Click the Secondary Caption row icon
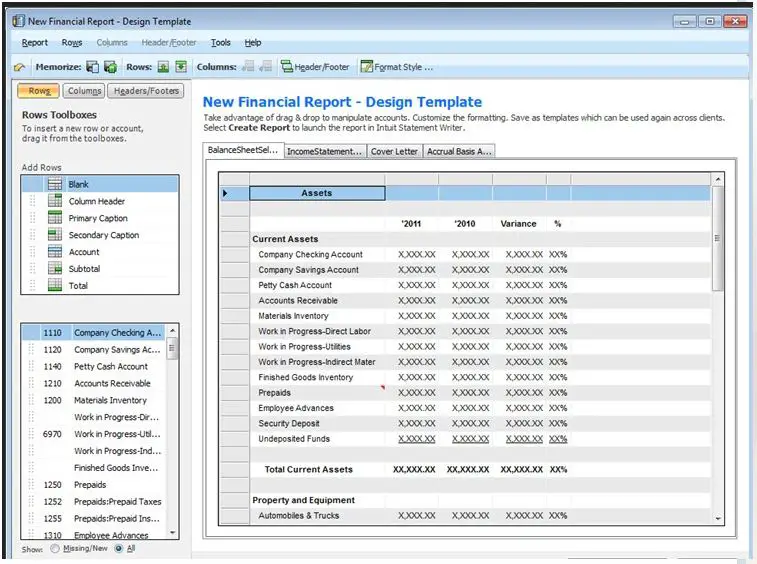The width and height of the screenshot is (757, 564). [x=55, y=235]
